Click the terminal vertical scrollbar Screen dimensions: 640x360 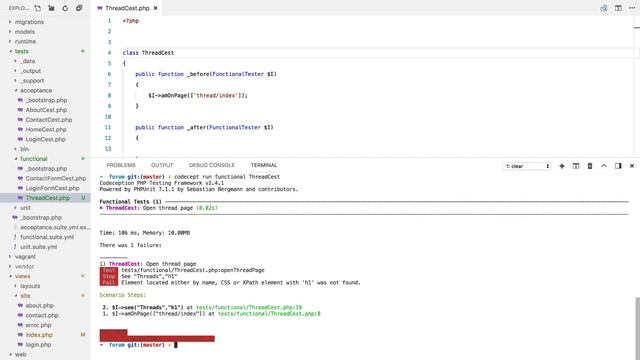pyautogui.click(x=637, y=328)
